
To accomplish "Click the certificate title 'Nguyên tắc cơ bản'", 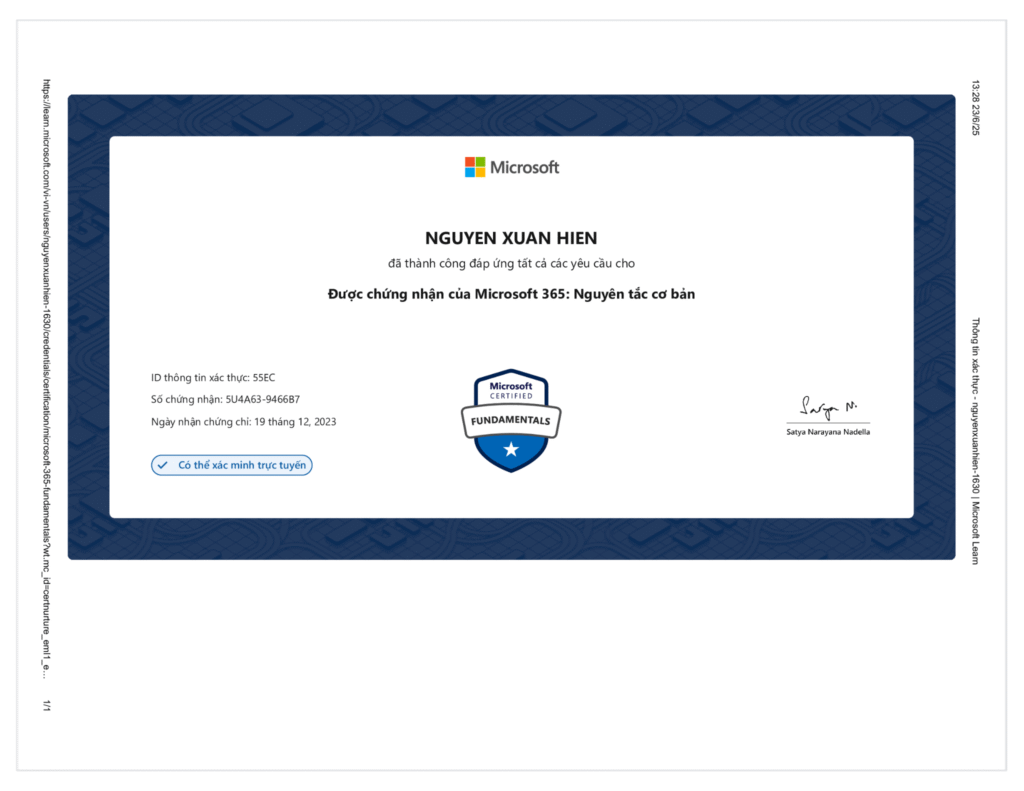I will tap(511, 294).
